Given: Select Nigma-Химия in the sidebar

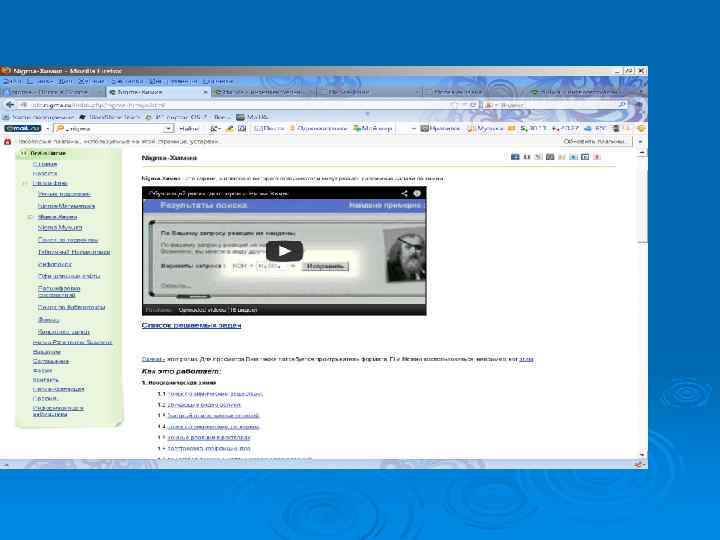Looking at the screenshot, I should point(58,217).
